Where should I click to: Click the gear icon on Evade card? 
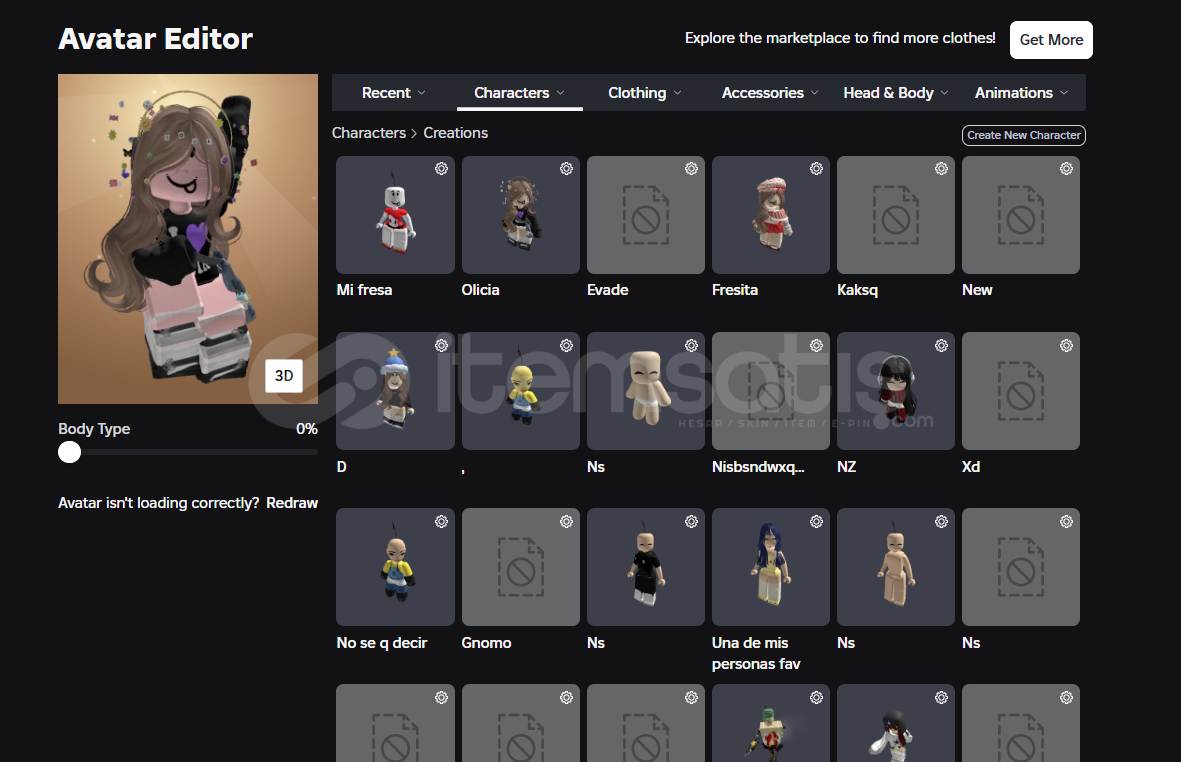(691, 169)
